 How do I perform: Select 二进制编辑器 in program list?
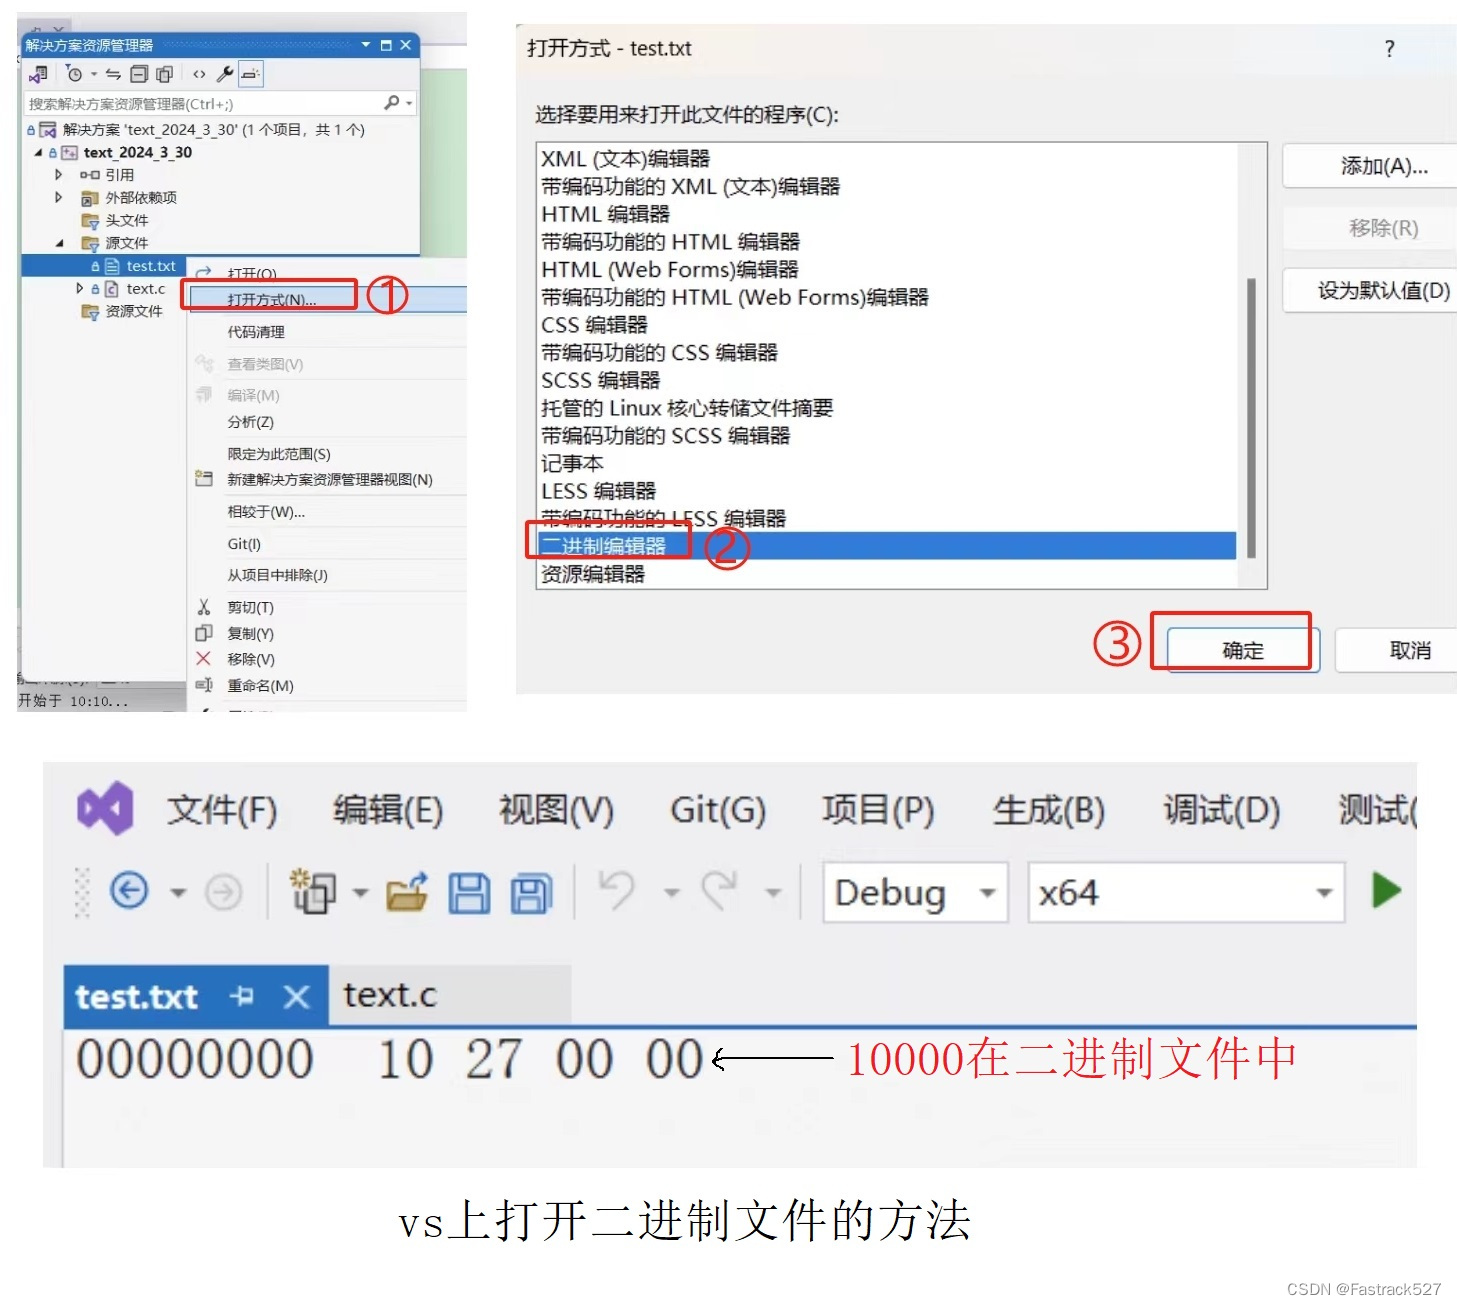pyautogui.click(x=888, y=546)
